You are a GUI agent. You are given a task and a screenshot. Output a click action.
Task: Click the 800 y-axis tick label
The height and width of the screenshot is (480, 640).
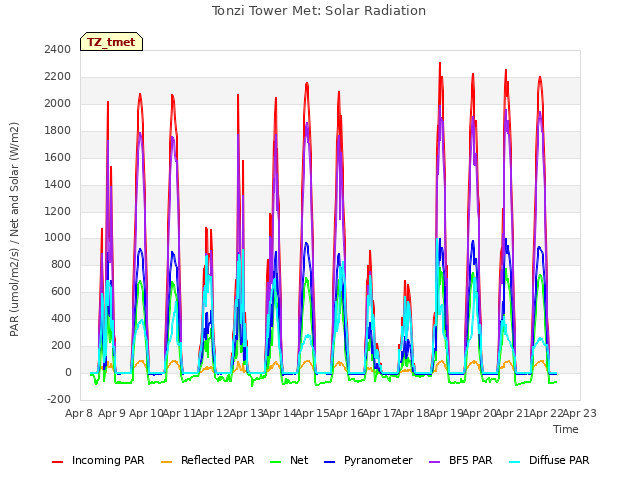click(61, 264)
